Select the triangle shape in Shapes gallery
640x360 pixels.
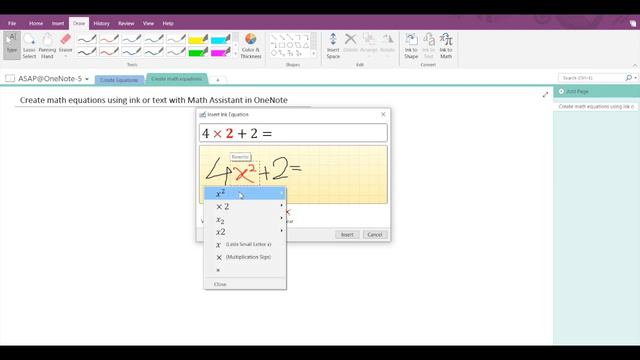[306, 45]
